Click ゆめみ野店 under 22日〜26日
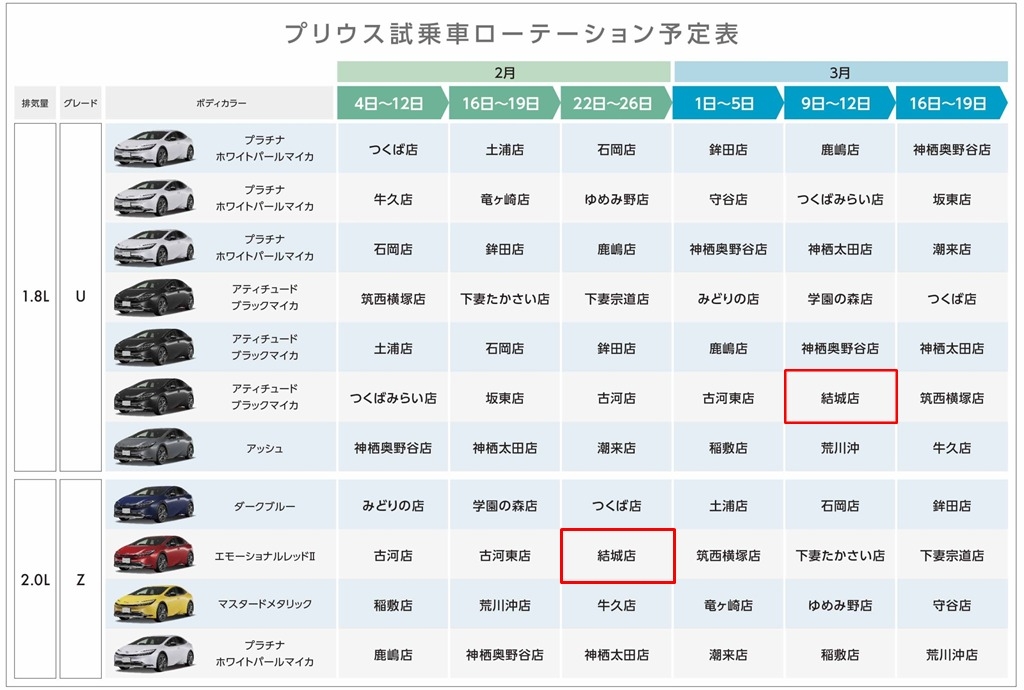 point(616,199)
